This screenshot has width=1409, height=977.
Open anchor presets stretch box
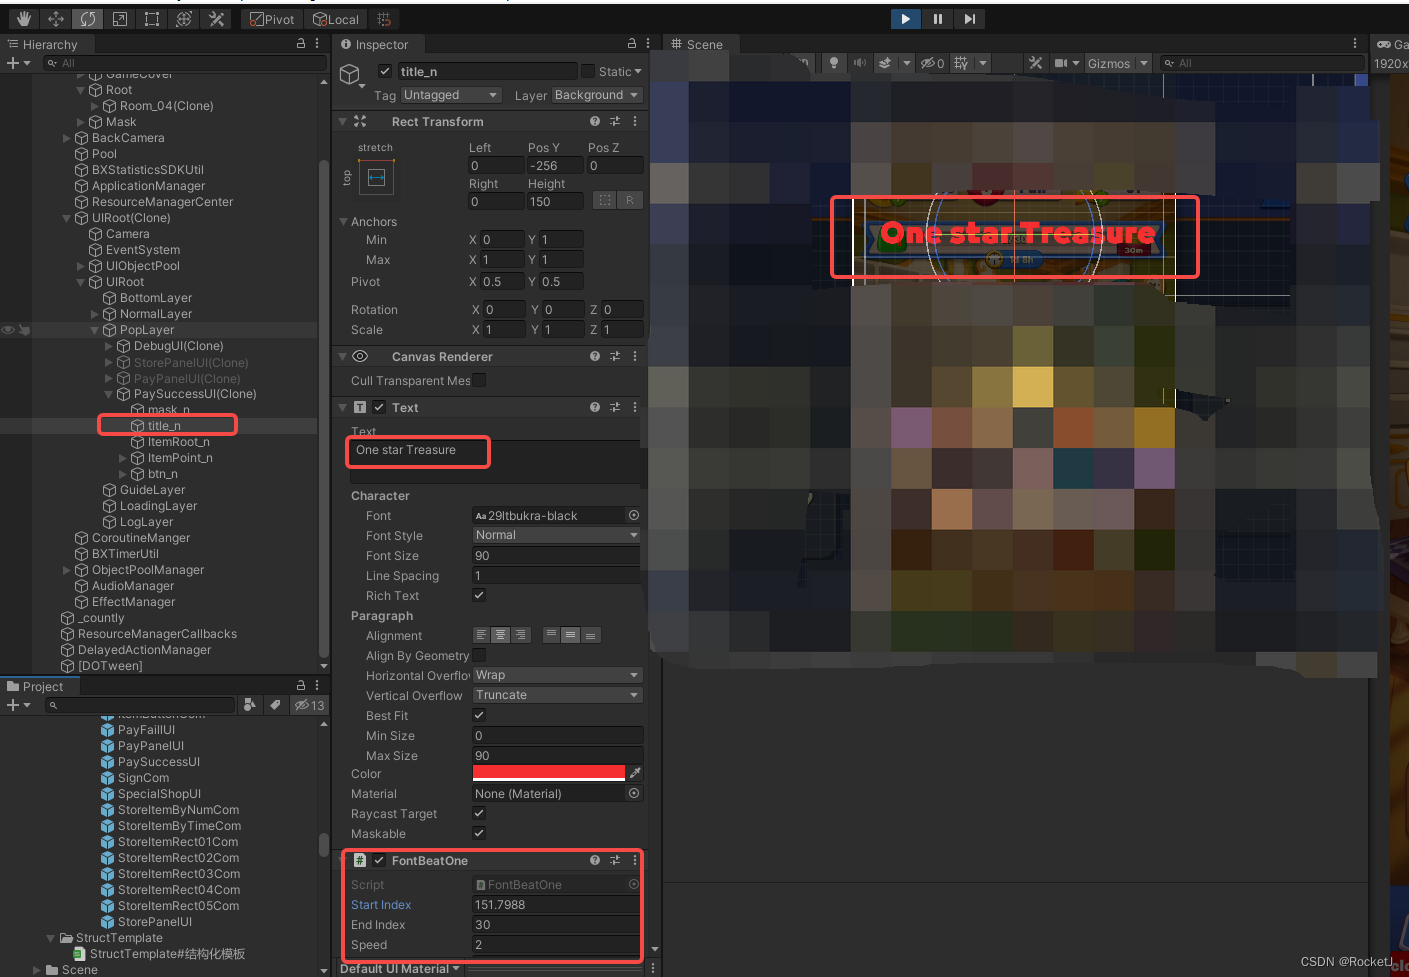tap(376, 178)
